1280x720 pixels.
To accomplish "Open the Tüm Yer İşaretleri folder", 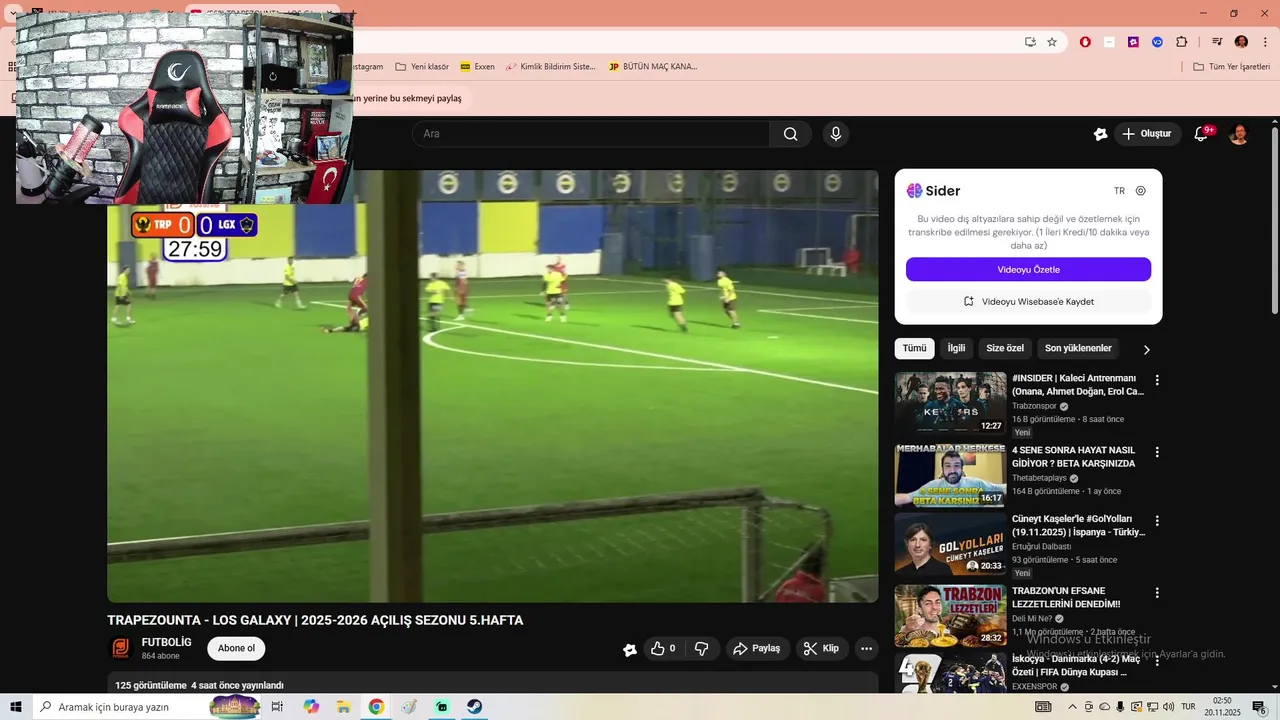I will [x=1231, y=67].
